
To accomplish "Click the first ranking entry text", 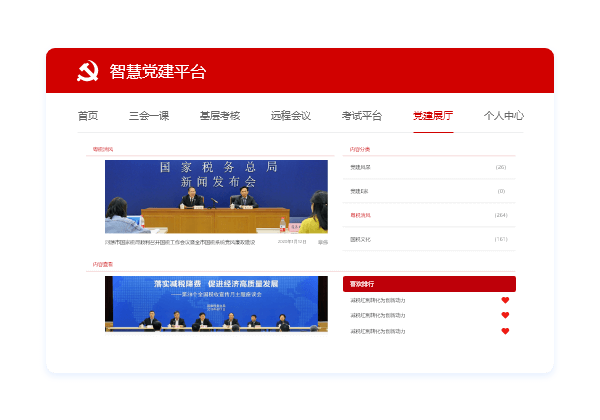I will 378,300.
